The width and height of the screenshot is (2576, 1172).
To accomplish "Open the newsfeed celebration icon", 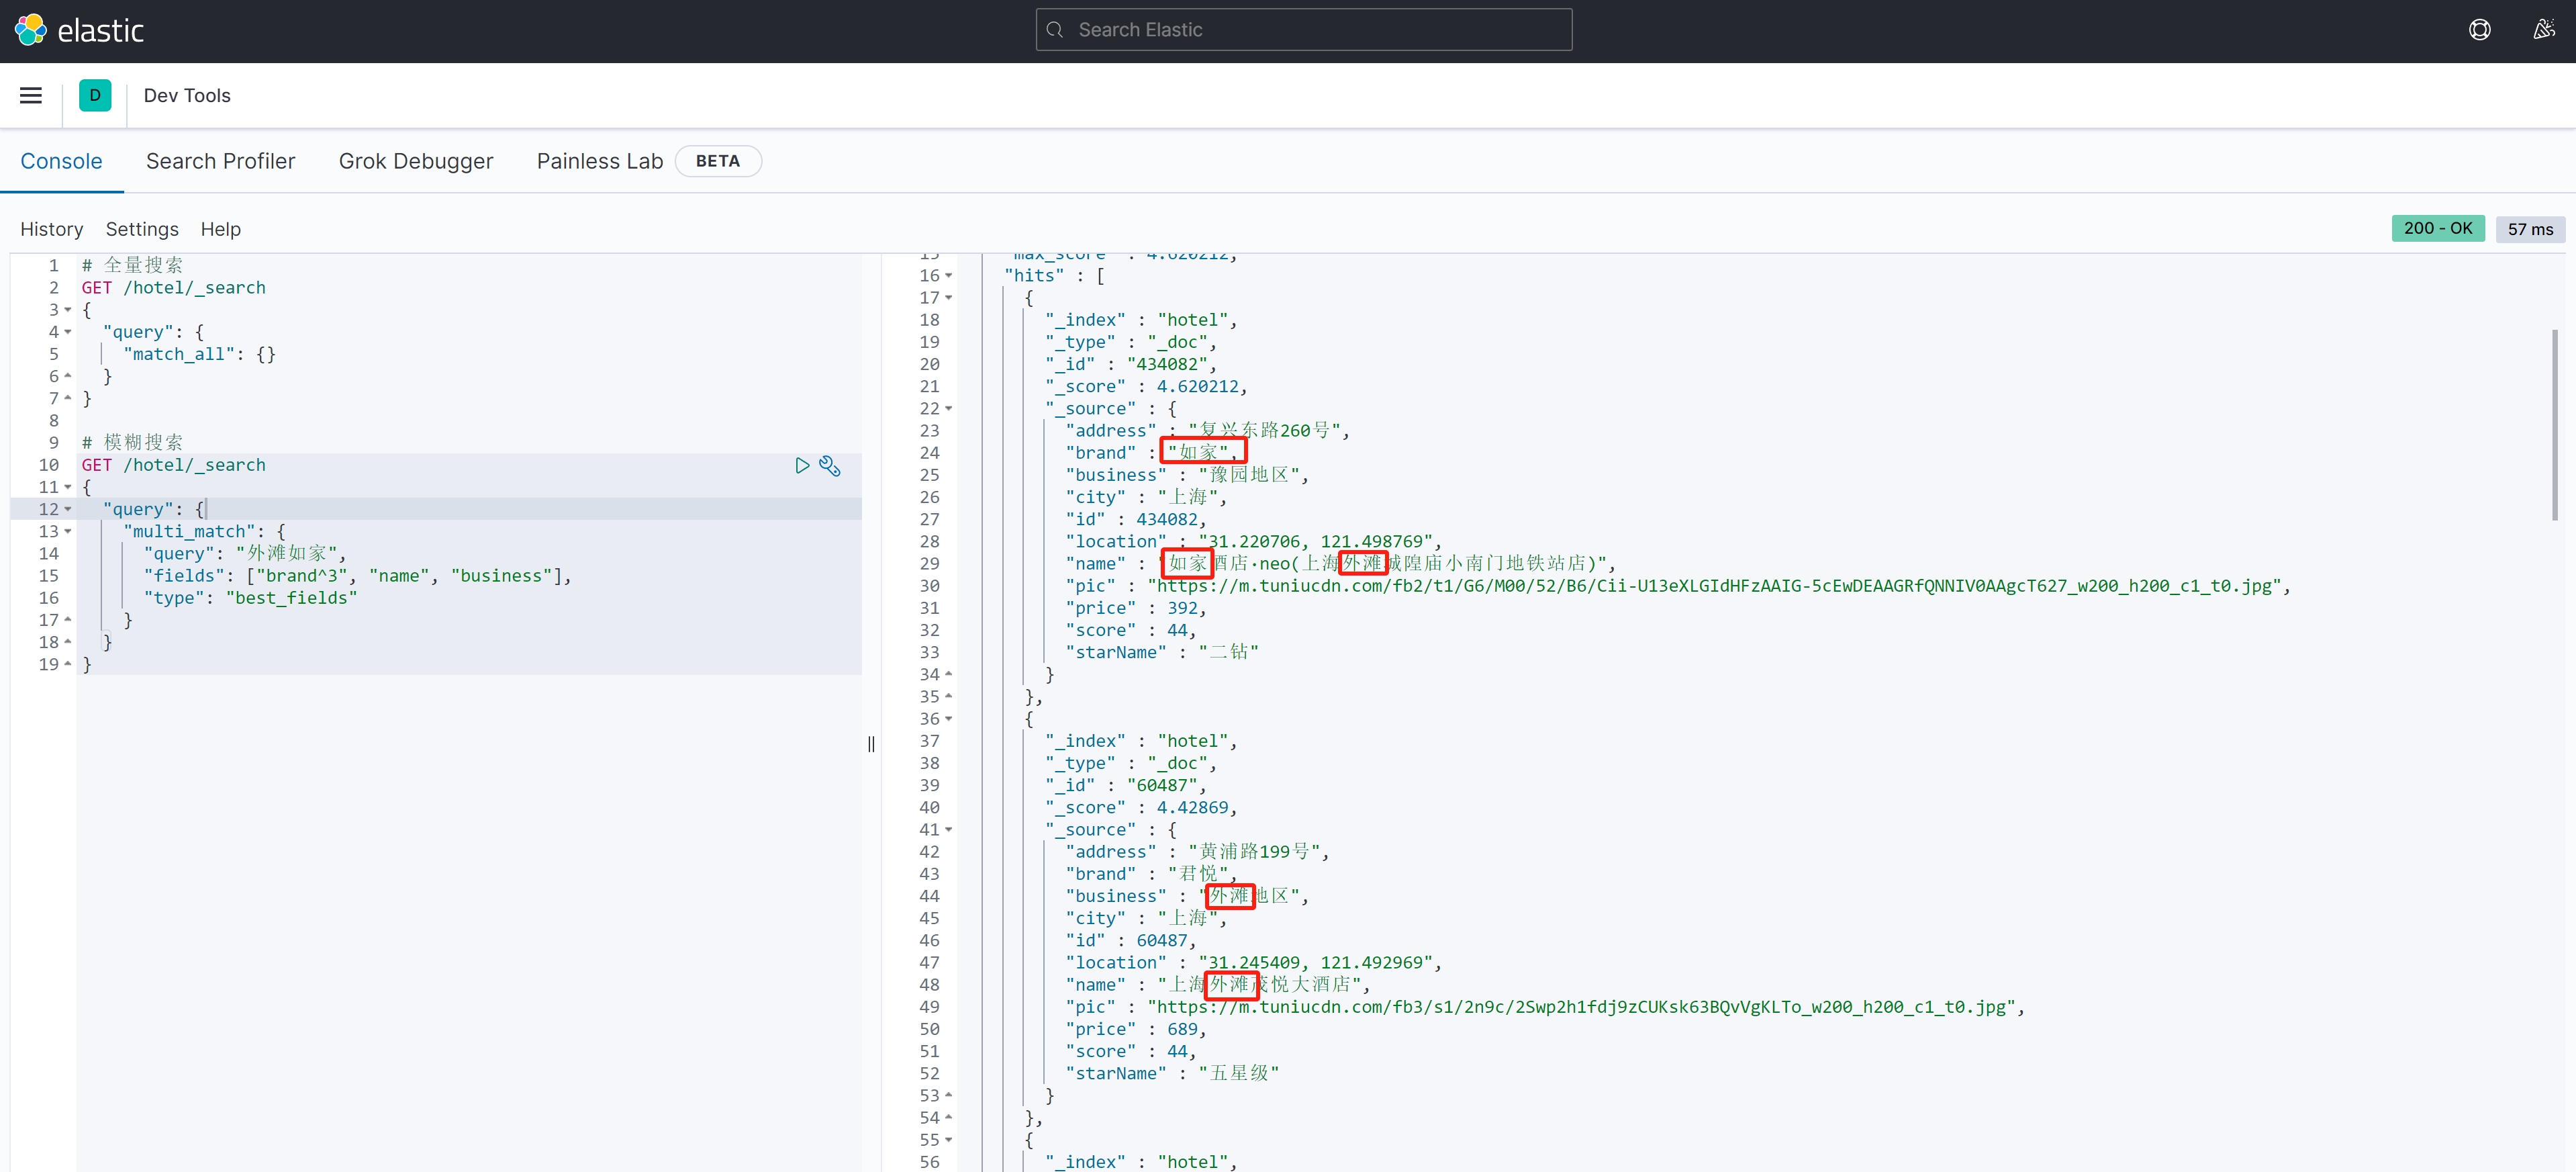I will [x=2543, y=30].
